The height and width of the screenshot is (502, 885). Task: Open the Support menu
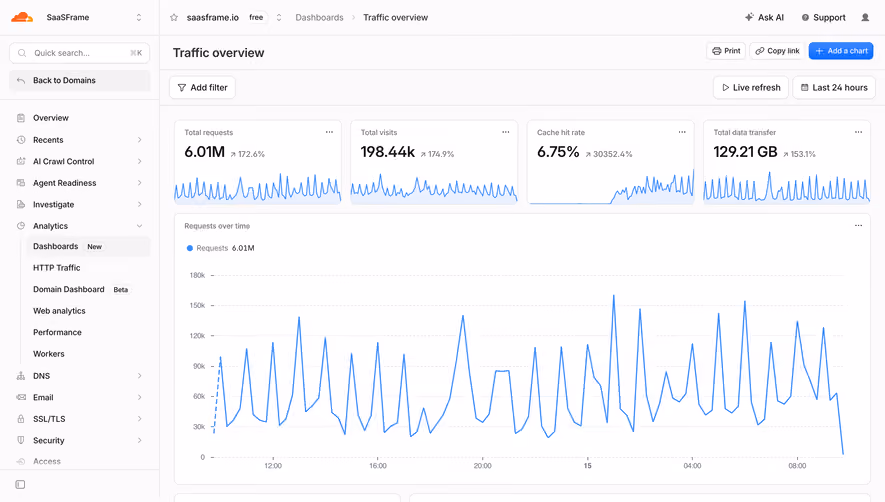(823, 18)
